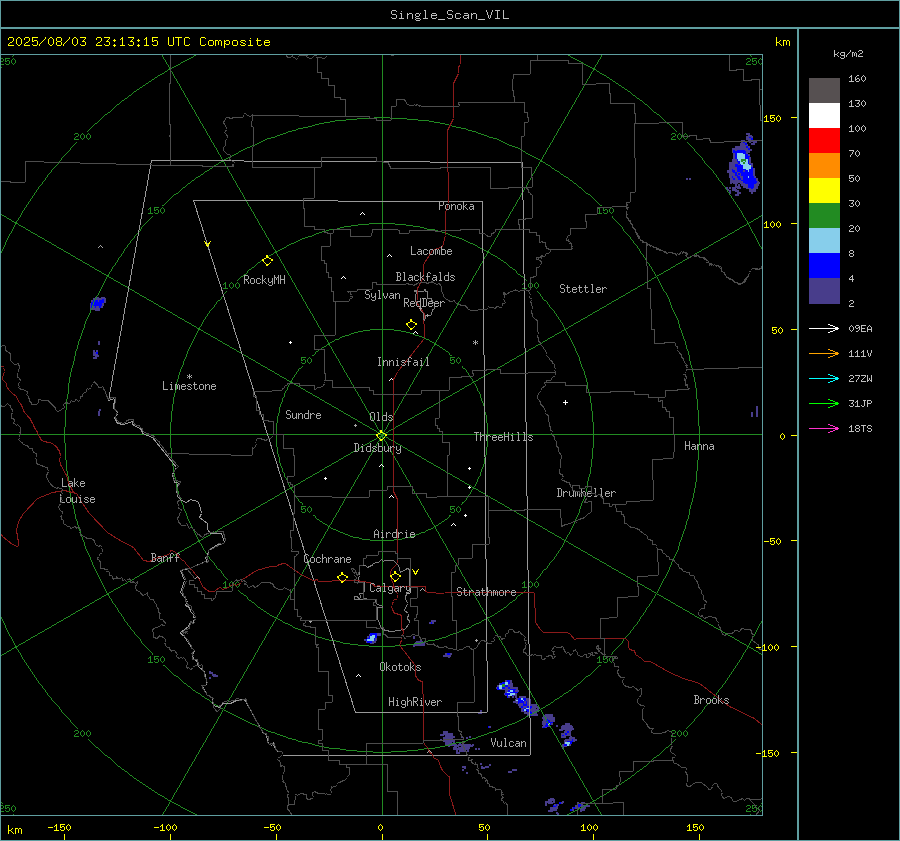Select the blue 8 kg/m2 color swatch

coord(824,266)
